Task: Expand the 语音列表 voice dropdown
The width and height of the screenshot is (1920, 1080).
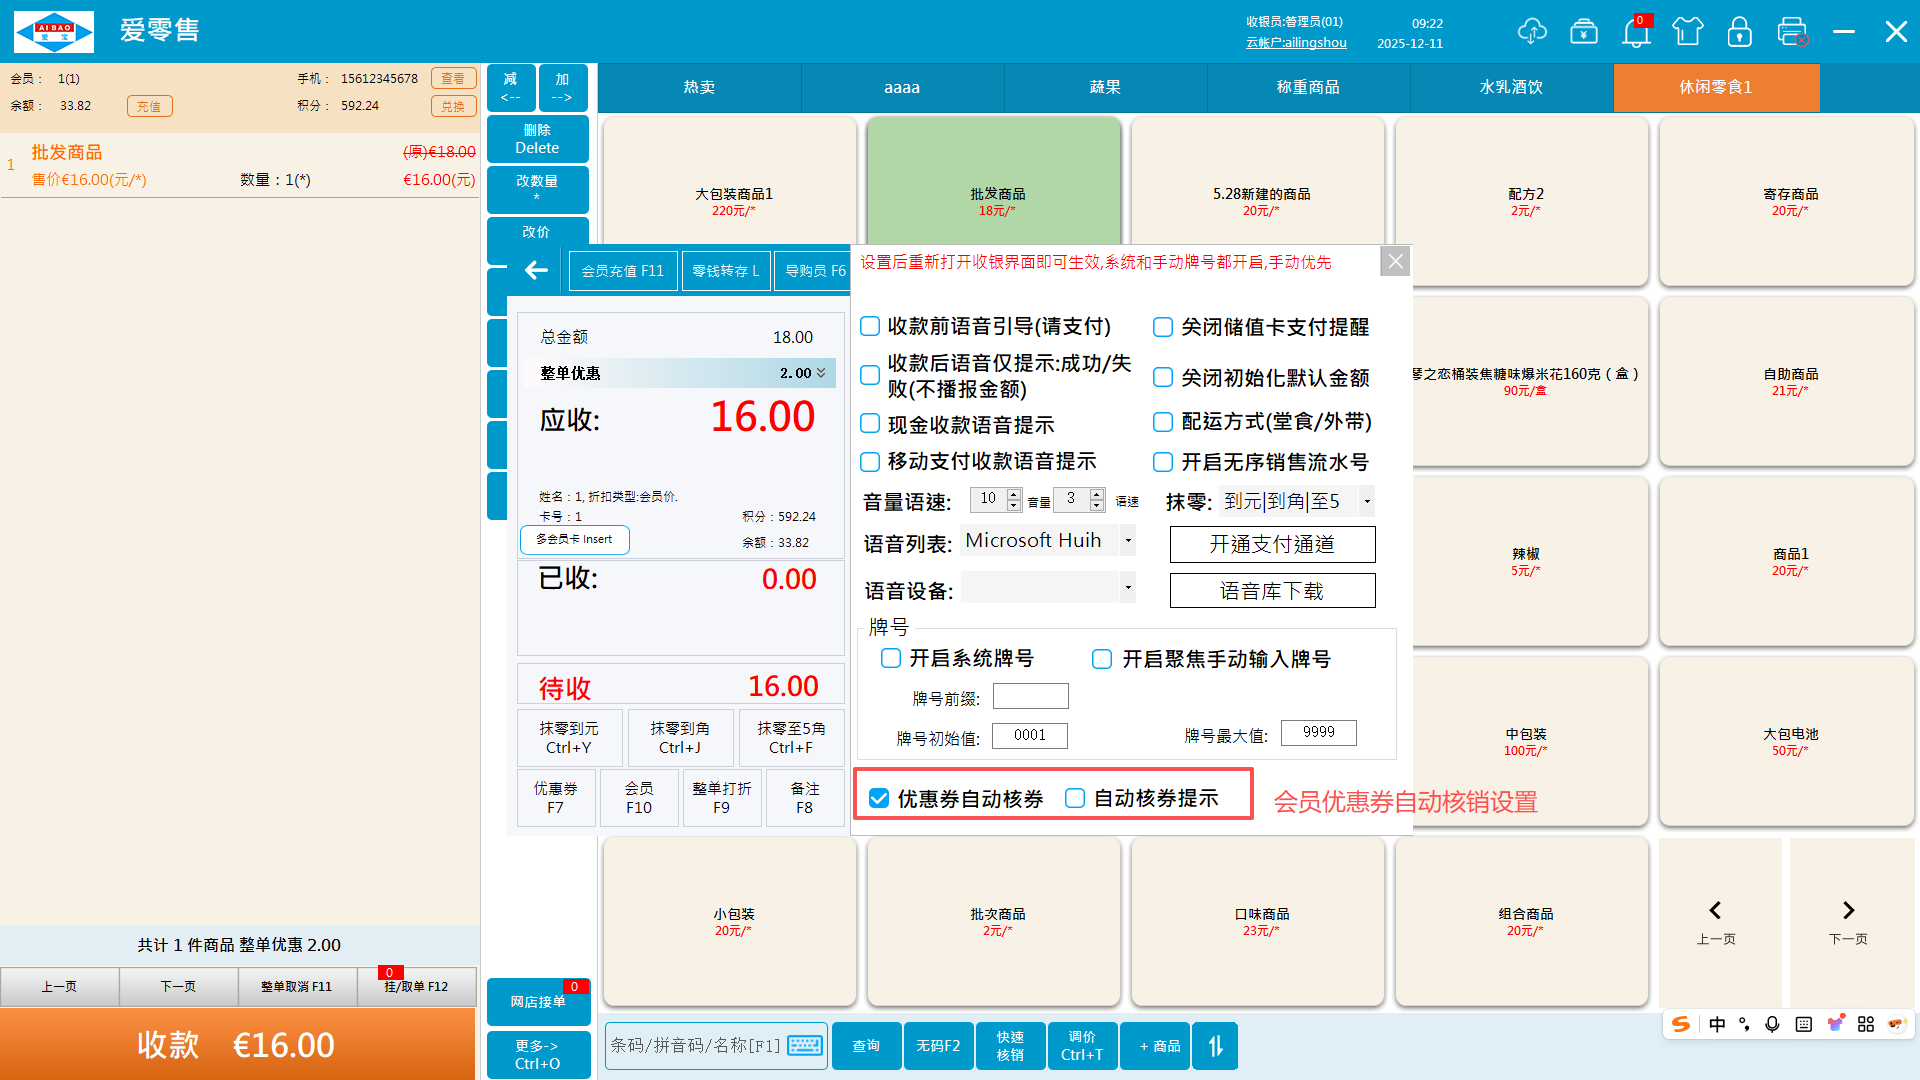Action: coord(1128,541)
